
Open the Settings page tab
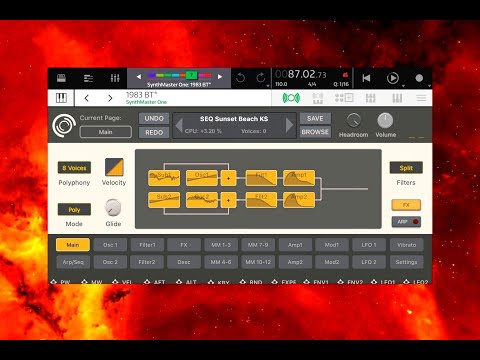point(406,262)
